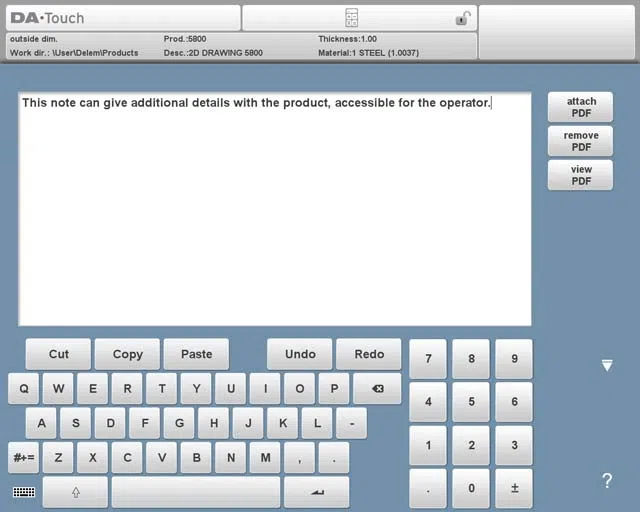Tap letter Z key
The width and height of the screenshot is (640, 512).
point(58,457)
